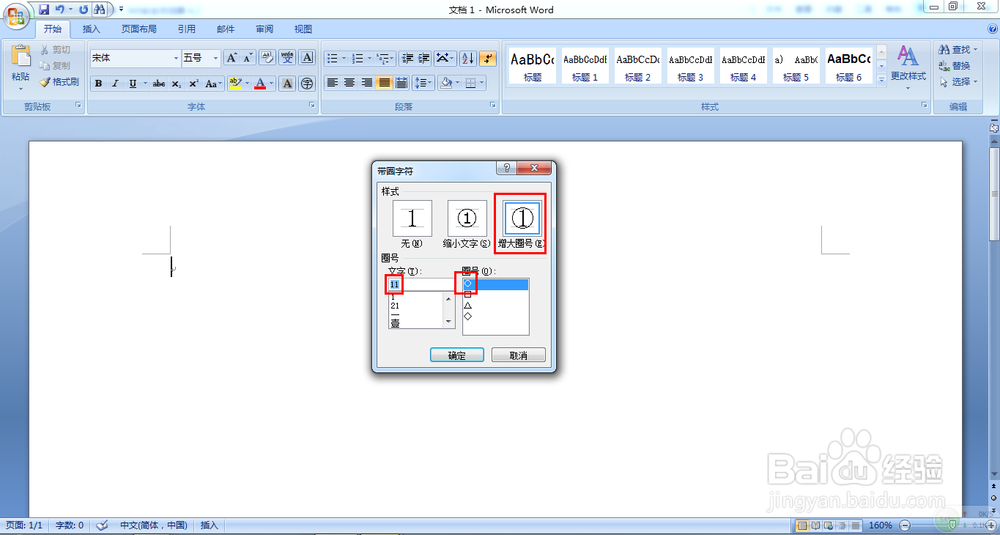Select the Format Painter brush
The width and height of the screenshot is (1000, 535).
click(x=59, y=82)
